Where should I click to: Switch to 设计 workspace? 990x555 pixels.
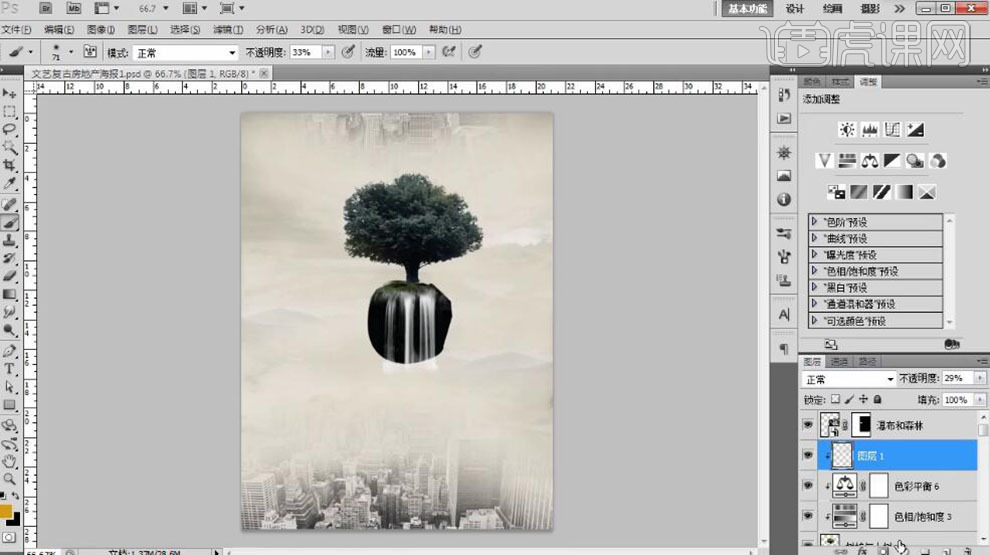point(794,8)
